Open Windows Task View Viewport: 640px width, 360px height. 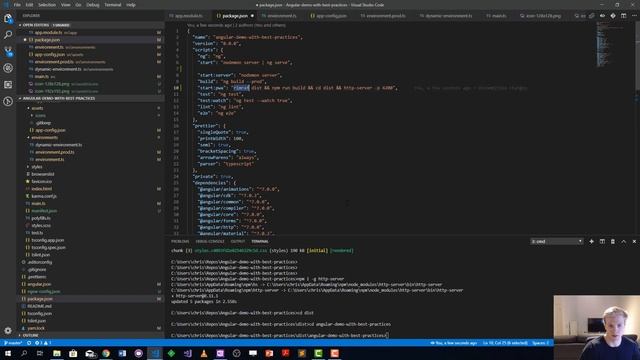40,353
